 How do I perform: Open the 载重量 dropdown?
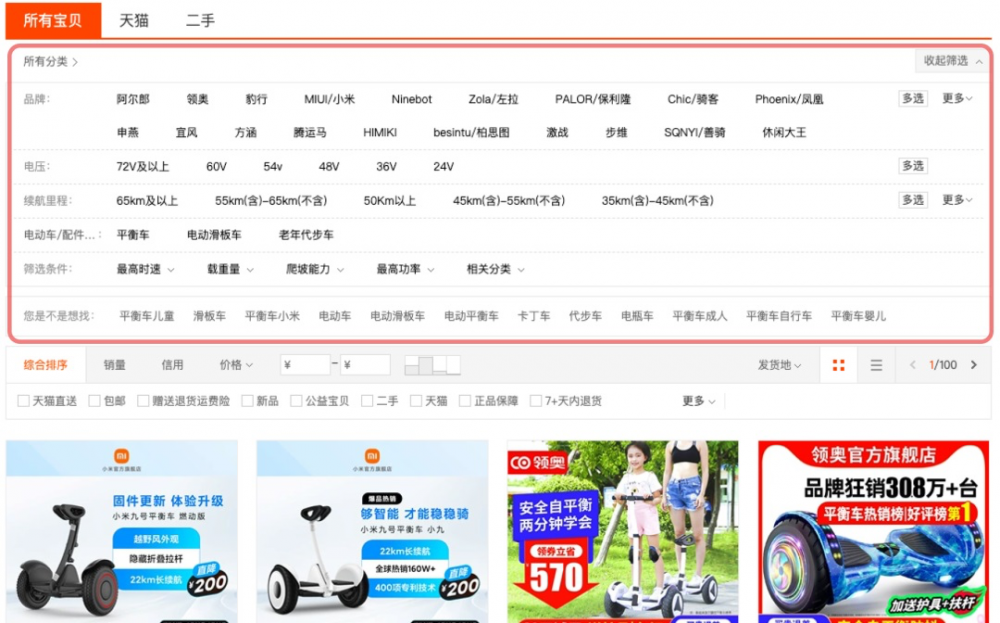(230, 269)
